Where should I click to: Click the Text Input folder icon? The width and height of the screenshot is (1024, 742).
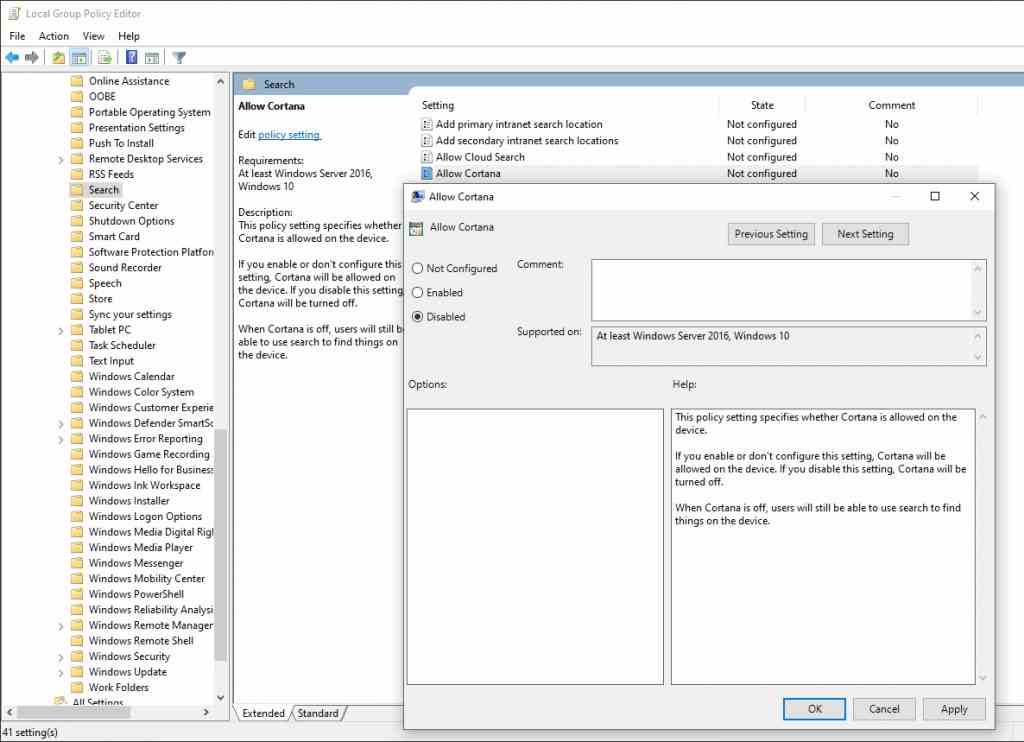click(77, 361)
